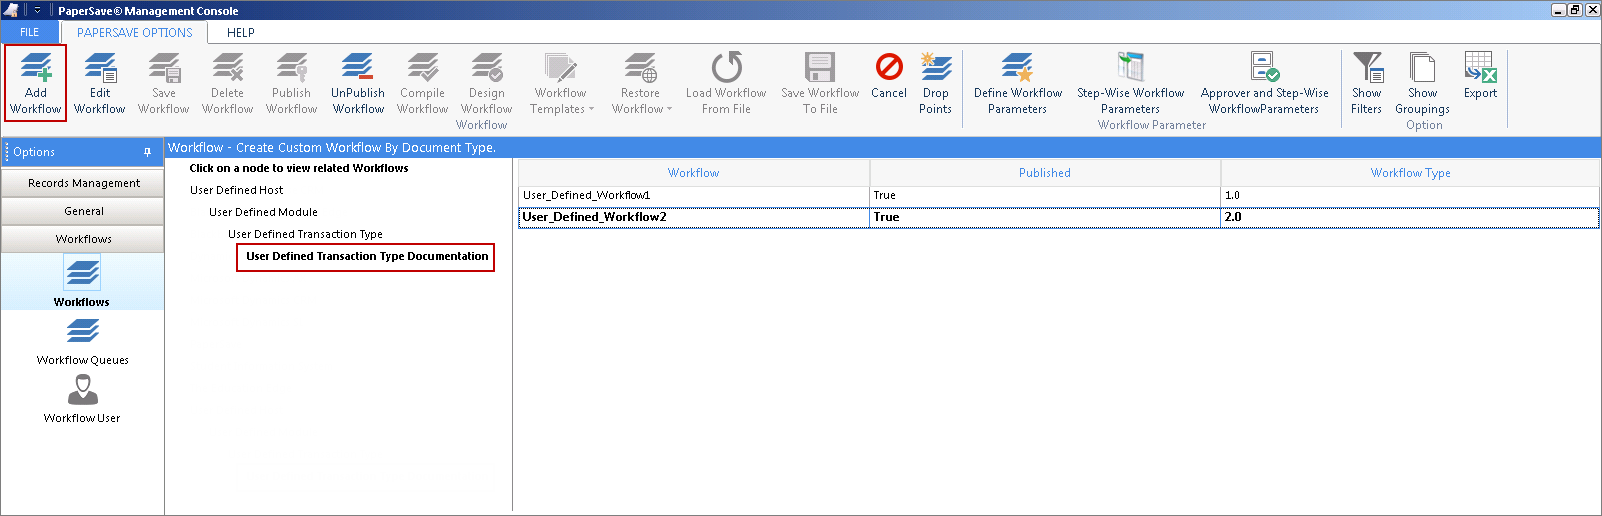Screen dimensions: 1602x516
Task: Click the PaperSave application icon in title bar
Action: (x=11, y=10)
